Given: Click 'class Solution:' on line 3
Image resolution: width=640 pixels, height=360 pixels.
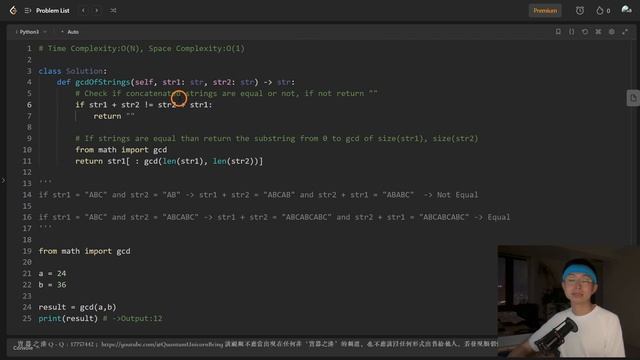Looking at the screenshot, I should pos(73,71).
